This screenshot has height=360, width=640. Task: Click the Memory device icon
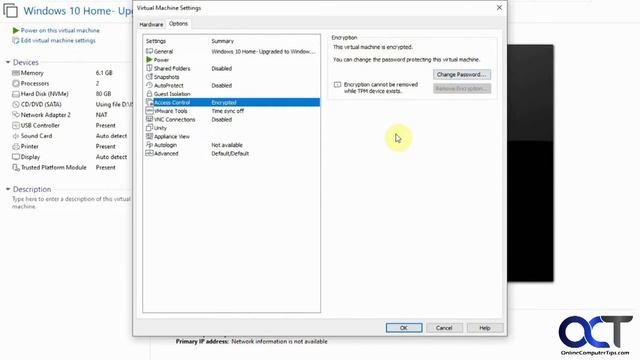pyautogui.click(x=16, y=73)
